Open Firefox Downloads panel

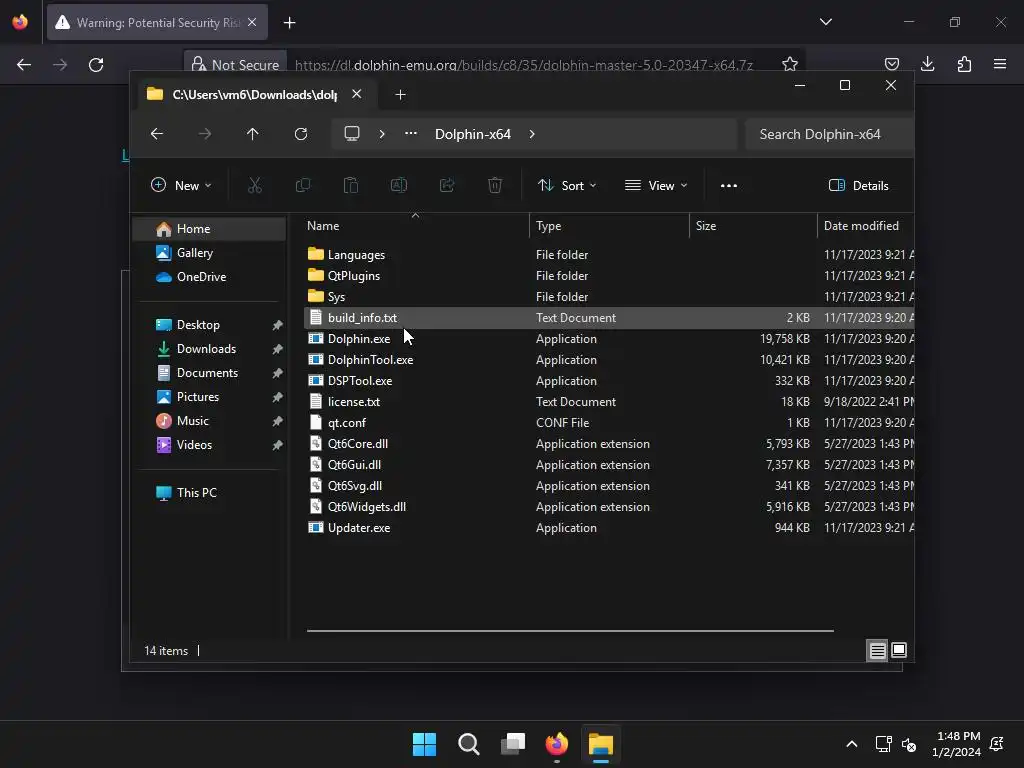coord(927,64)
